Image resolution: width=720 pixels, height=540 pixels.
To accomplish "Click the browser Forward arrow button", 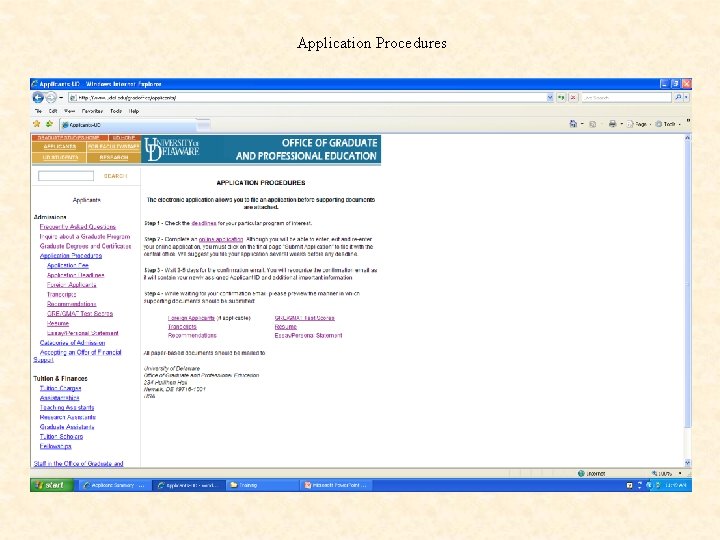I will tap(51, 97).
